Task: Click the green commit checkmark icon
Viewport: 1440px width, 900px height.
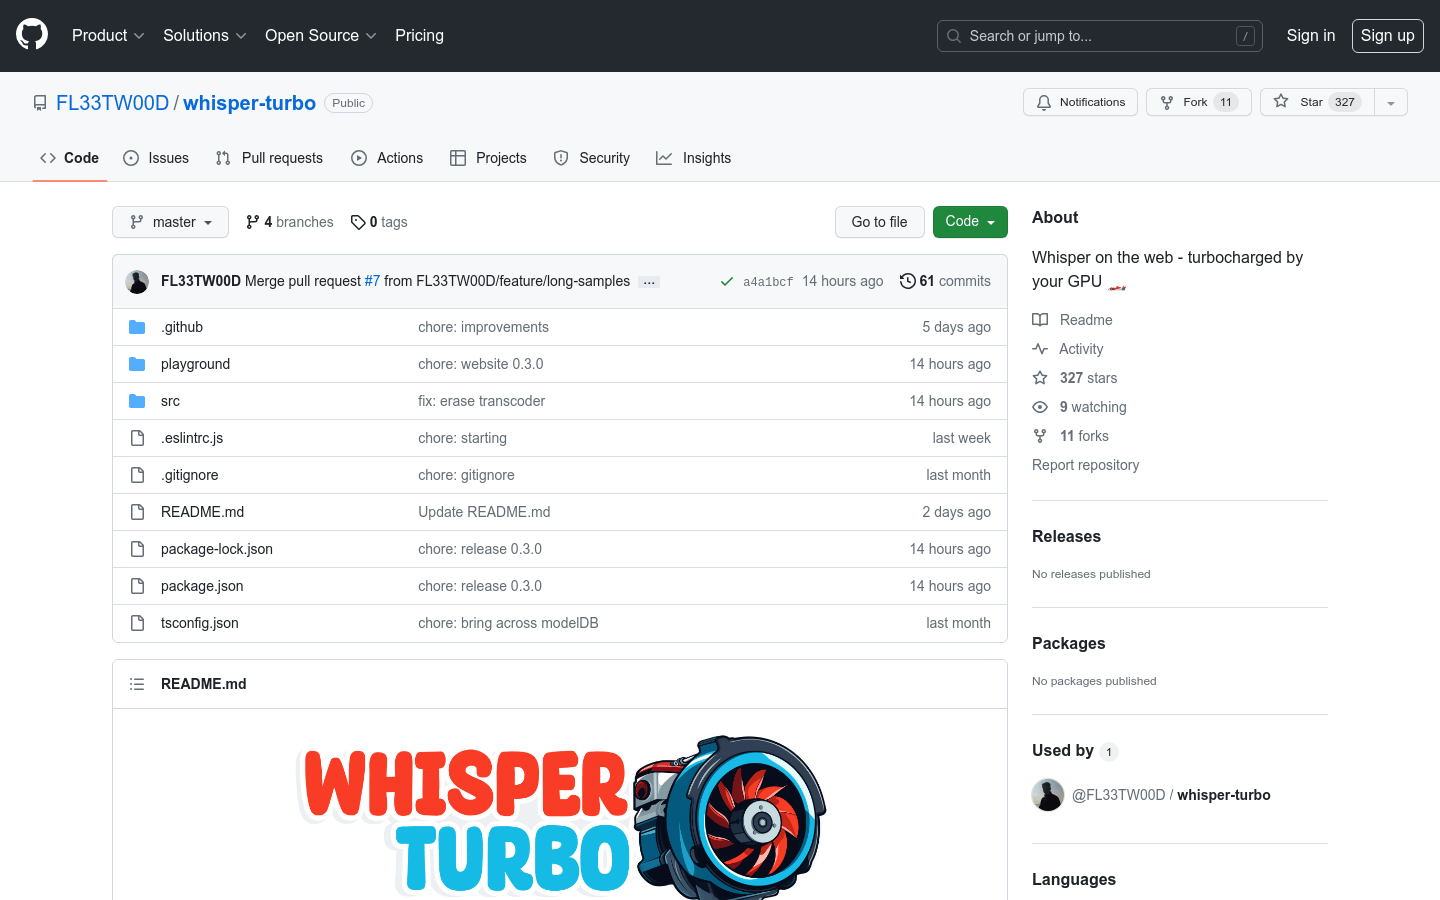Action: tap(727, 281)
